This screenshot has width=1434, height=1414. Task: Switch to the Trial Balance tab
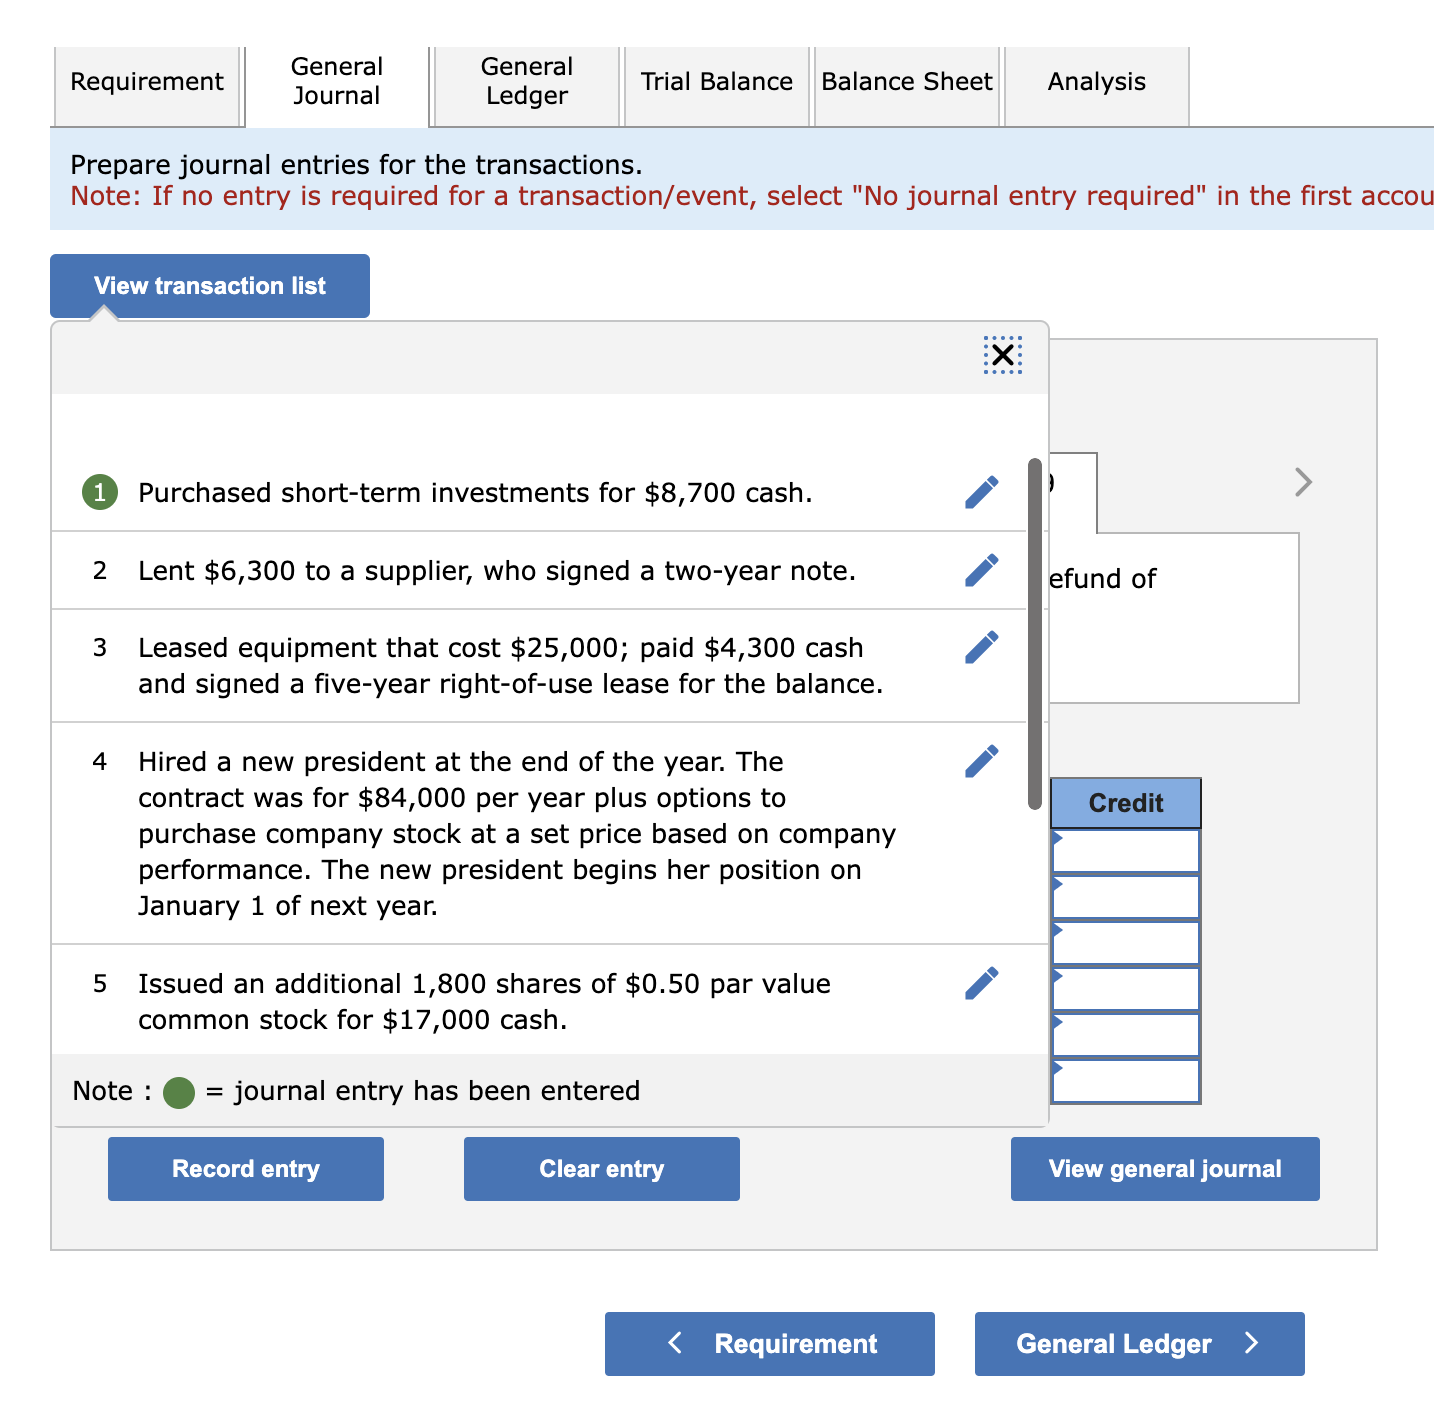pos(716,82)
